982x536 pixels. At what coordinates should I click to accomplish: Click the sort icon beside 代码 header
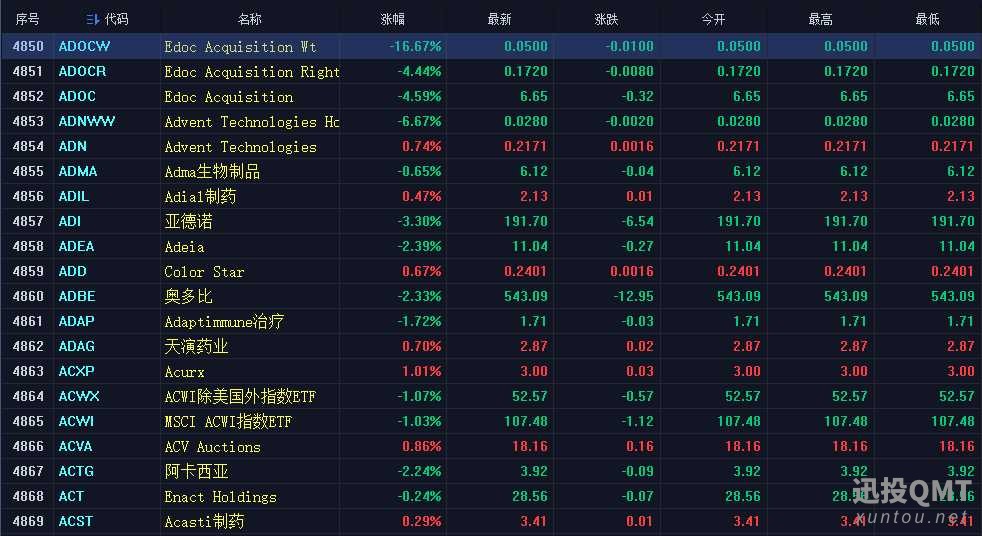[x=92, y=20]
